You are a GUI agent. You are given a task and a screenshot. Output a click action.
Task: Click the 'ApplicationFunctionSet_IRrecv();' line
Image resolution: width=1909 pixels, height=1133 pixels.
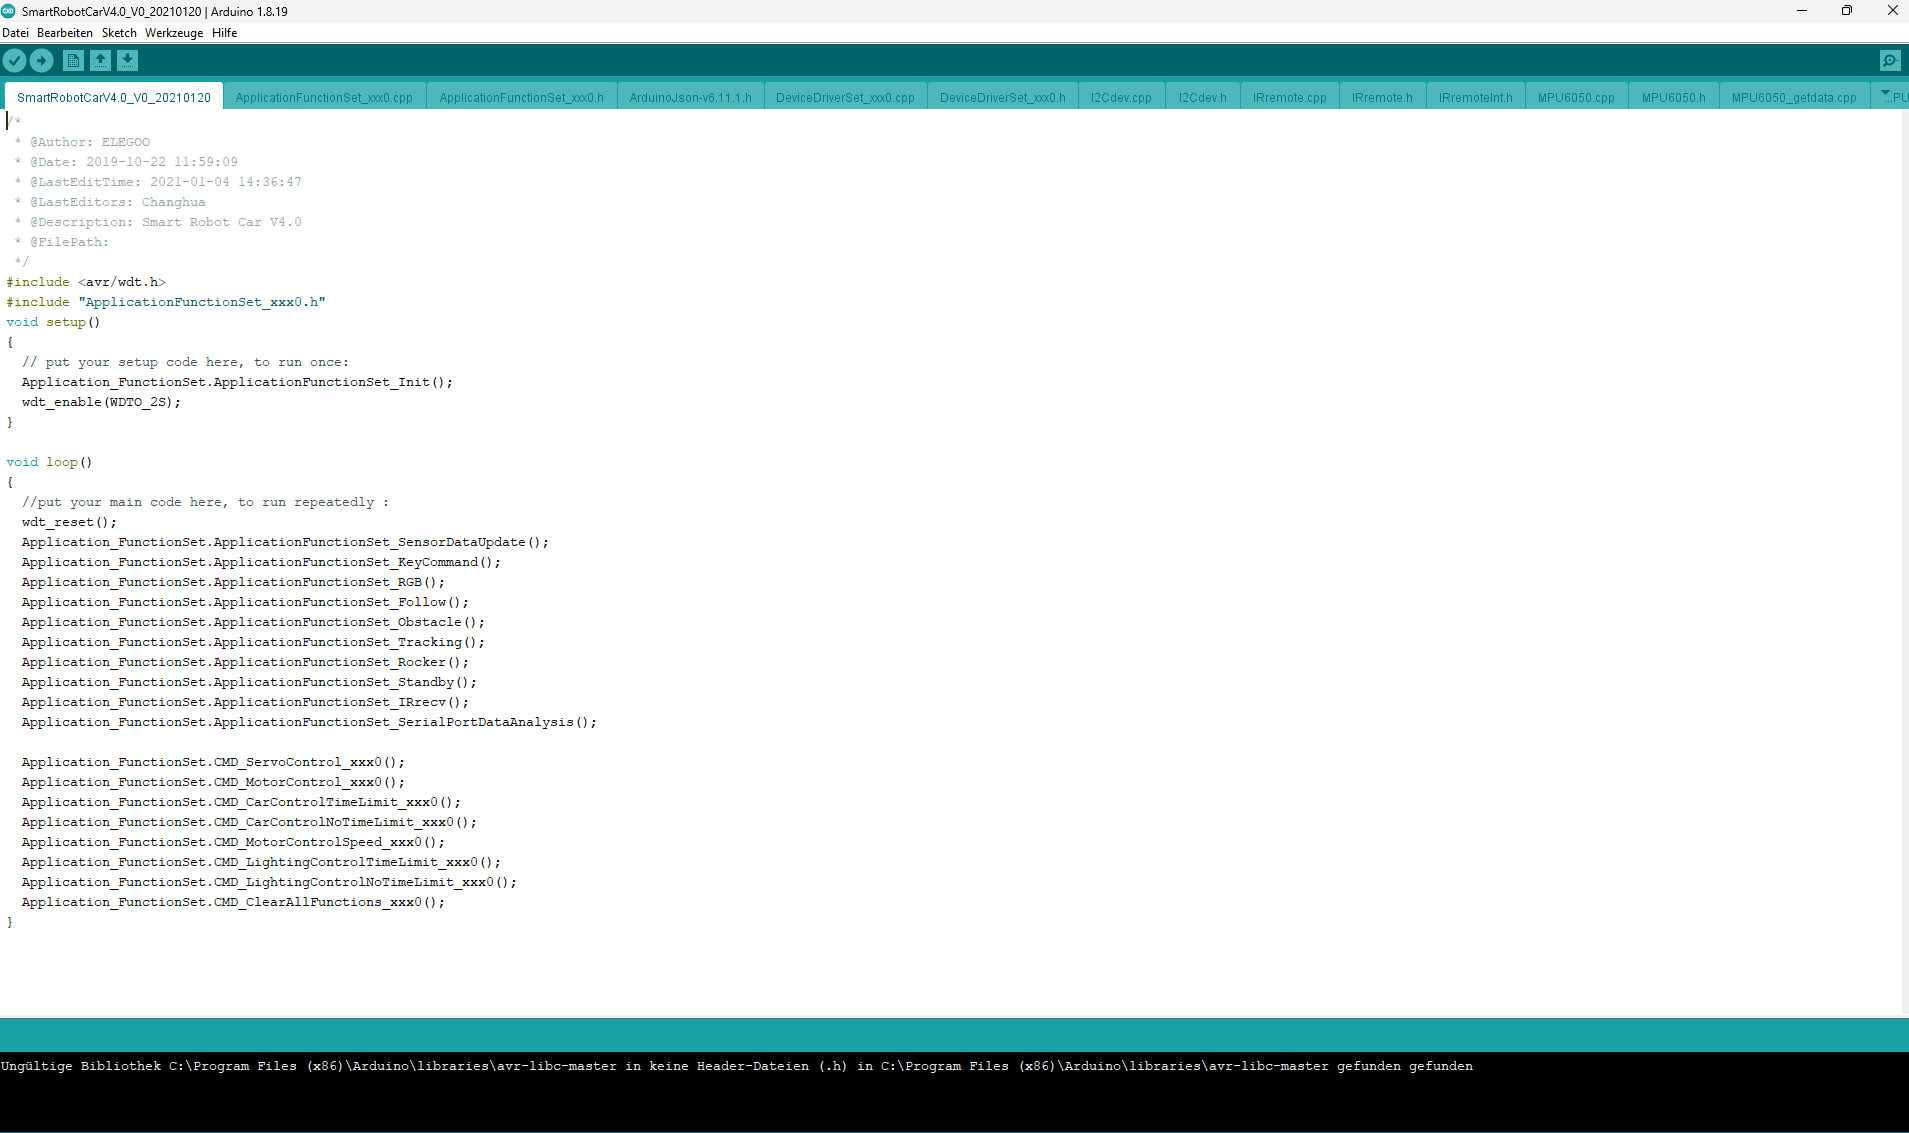[245, 702]
